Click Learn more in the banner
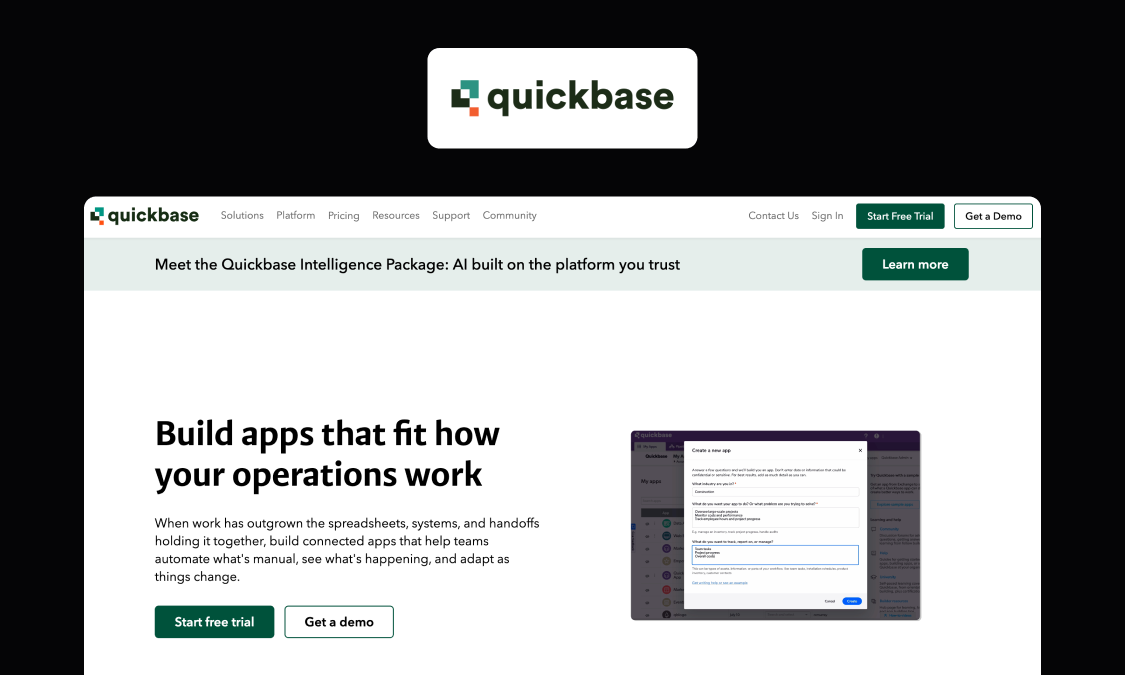The height and width of the screenshot is (675, 1125). click(x=915, y=264)
